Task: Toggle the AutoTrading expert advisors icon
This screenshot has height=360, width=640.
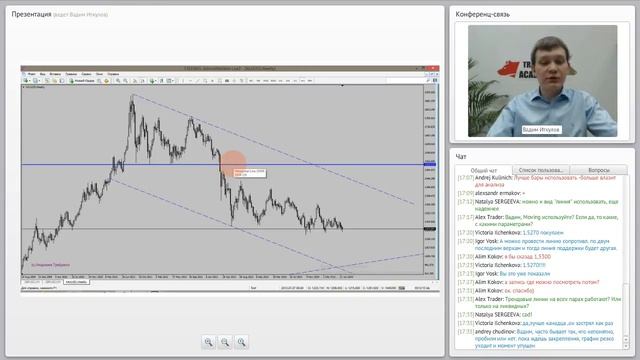Action: point(107,81)
